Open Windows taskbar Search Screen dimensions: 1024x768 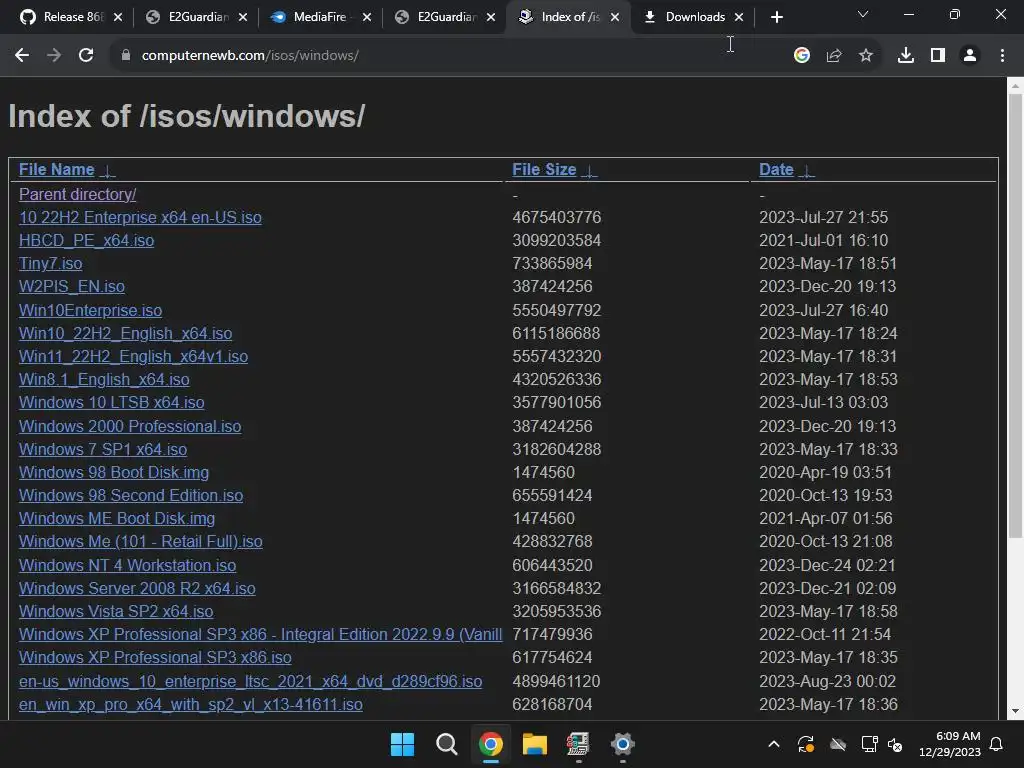tap(447, 744)
